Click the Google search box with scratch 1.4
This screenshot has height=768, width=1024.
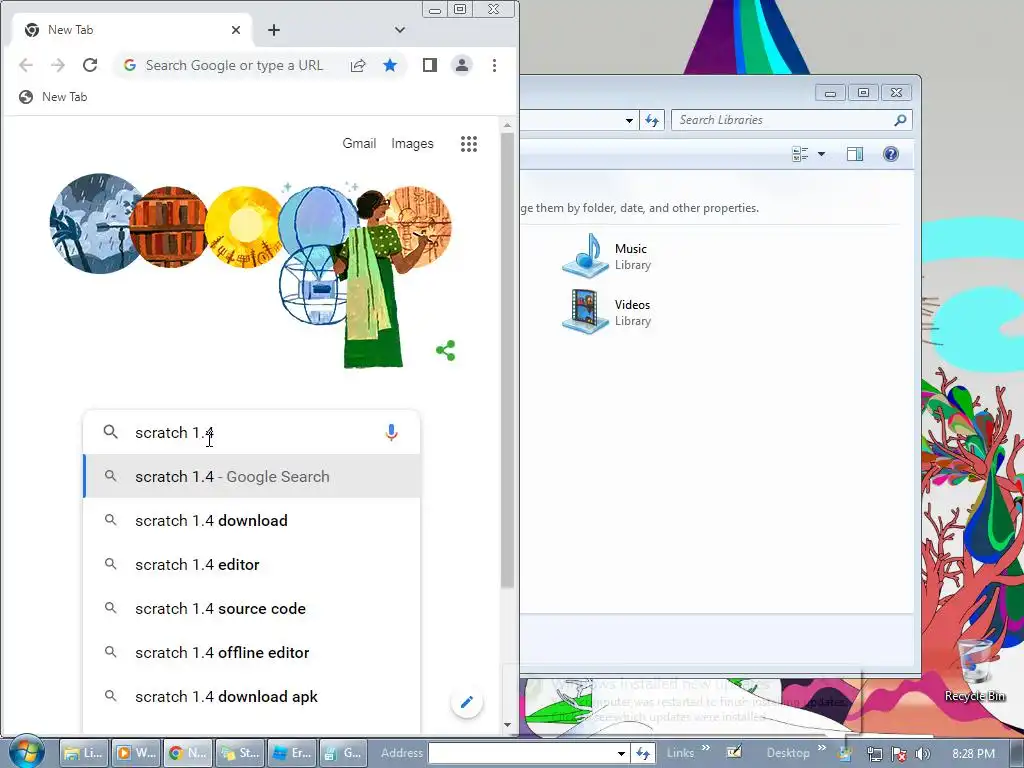point(251,432)
